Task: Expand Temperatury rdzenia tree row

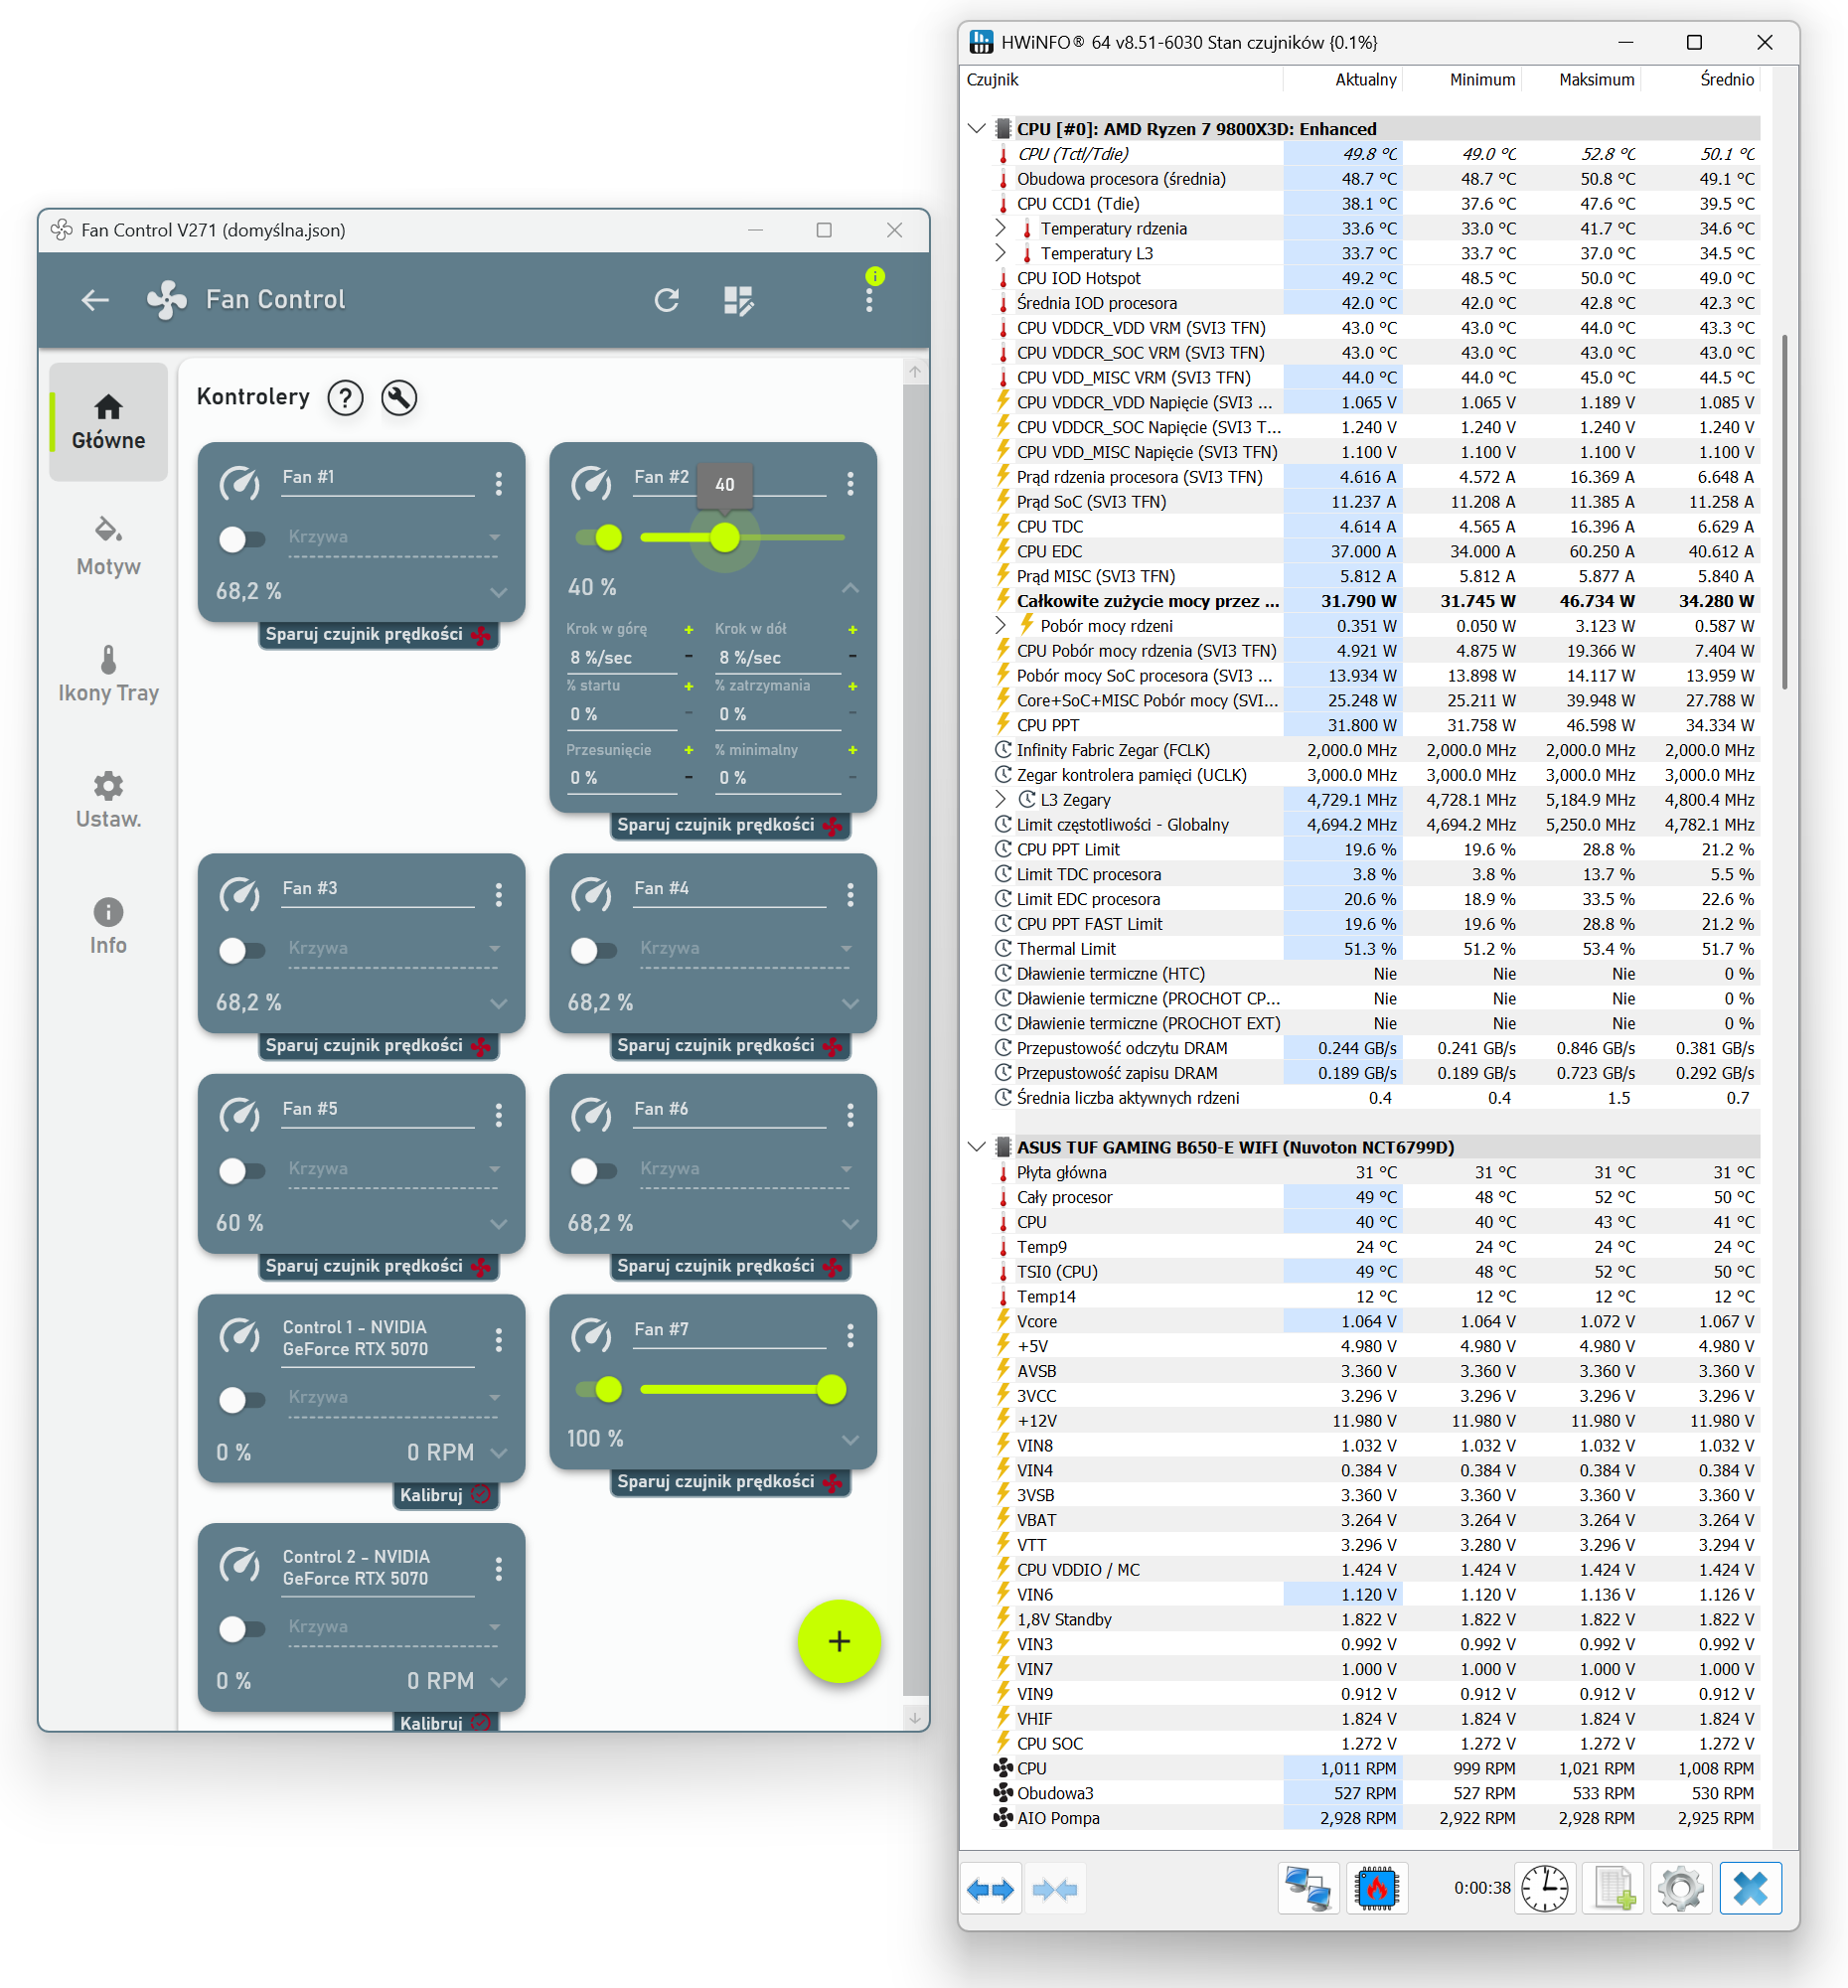Action: pos(1001,228)
